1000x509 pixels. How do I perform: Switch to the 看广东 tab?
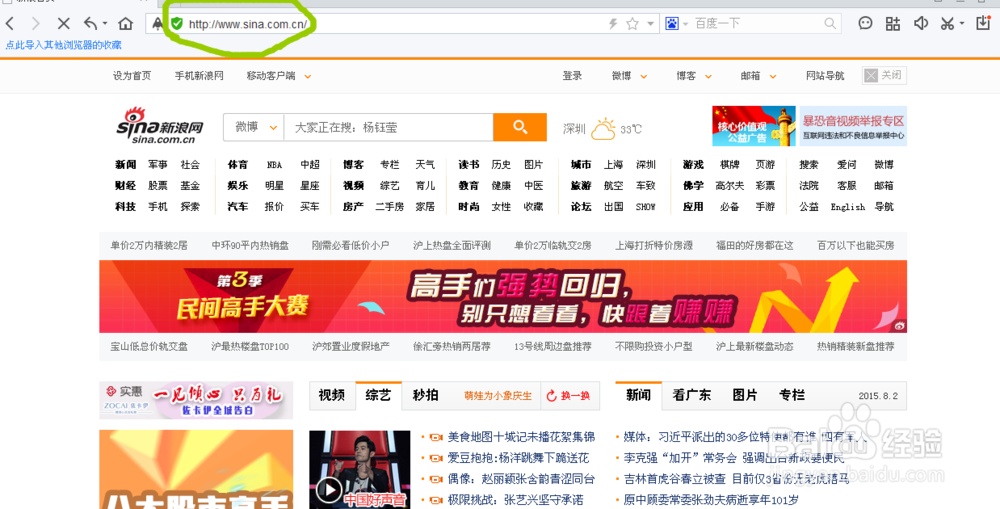coord(691,395)
